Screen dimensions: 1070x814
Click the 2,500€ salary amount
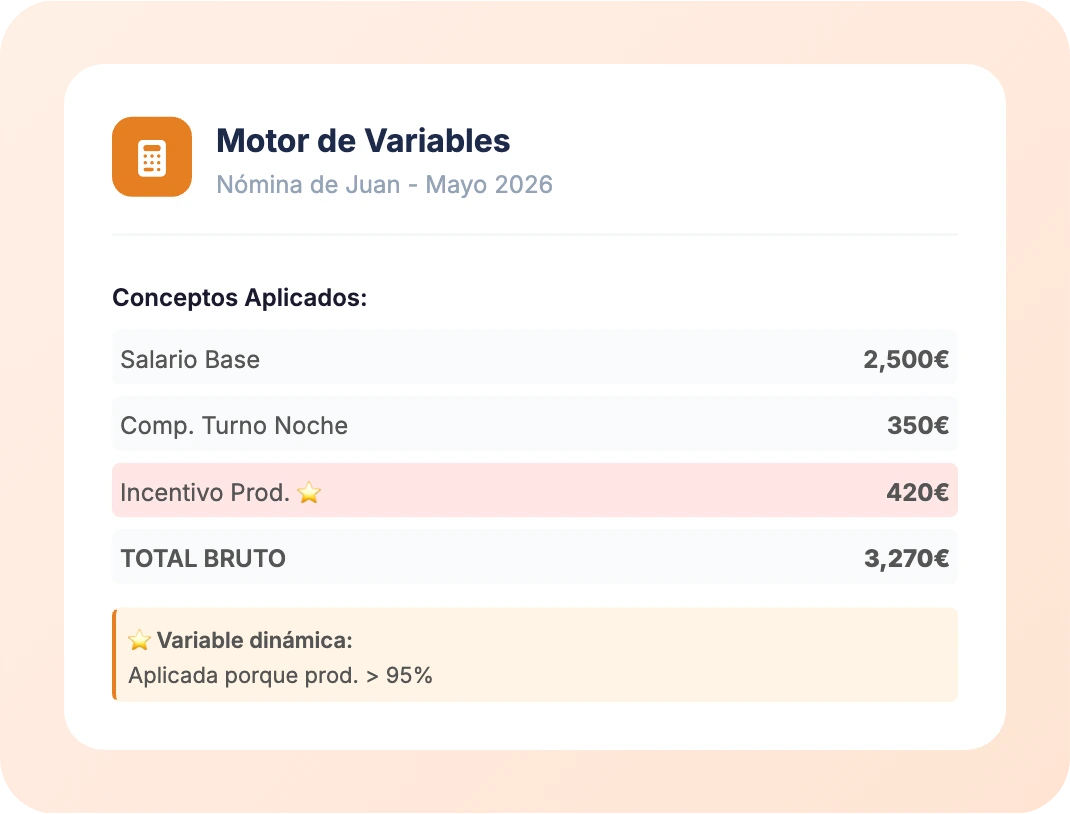(x=906, y=360)
